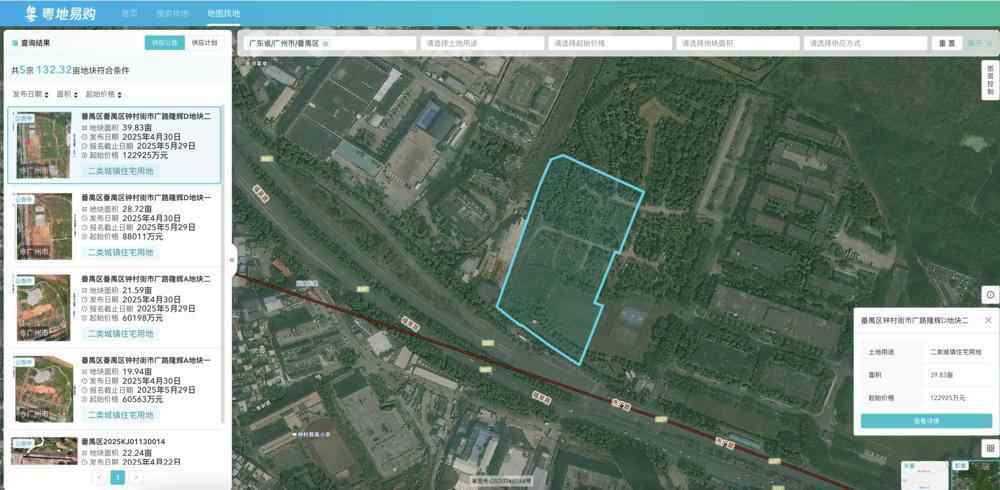This screenshot has height=490, width=1000.
Task: Collapse the left results panel handle
Action: (232, 259)
